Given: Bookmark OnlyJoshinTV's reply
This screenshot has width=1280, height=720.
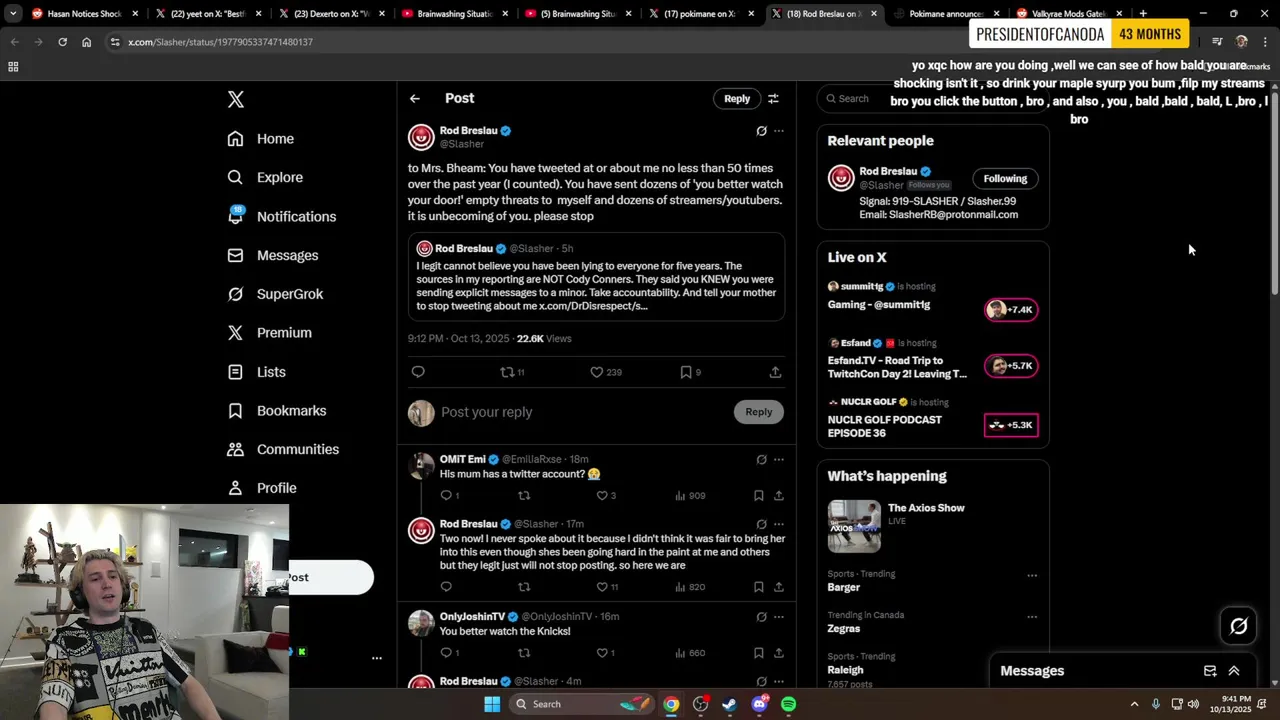Looking at the screenshot, I should [x=758, y=653].
